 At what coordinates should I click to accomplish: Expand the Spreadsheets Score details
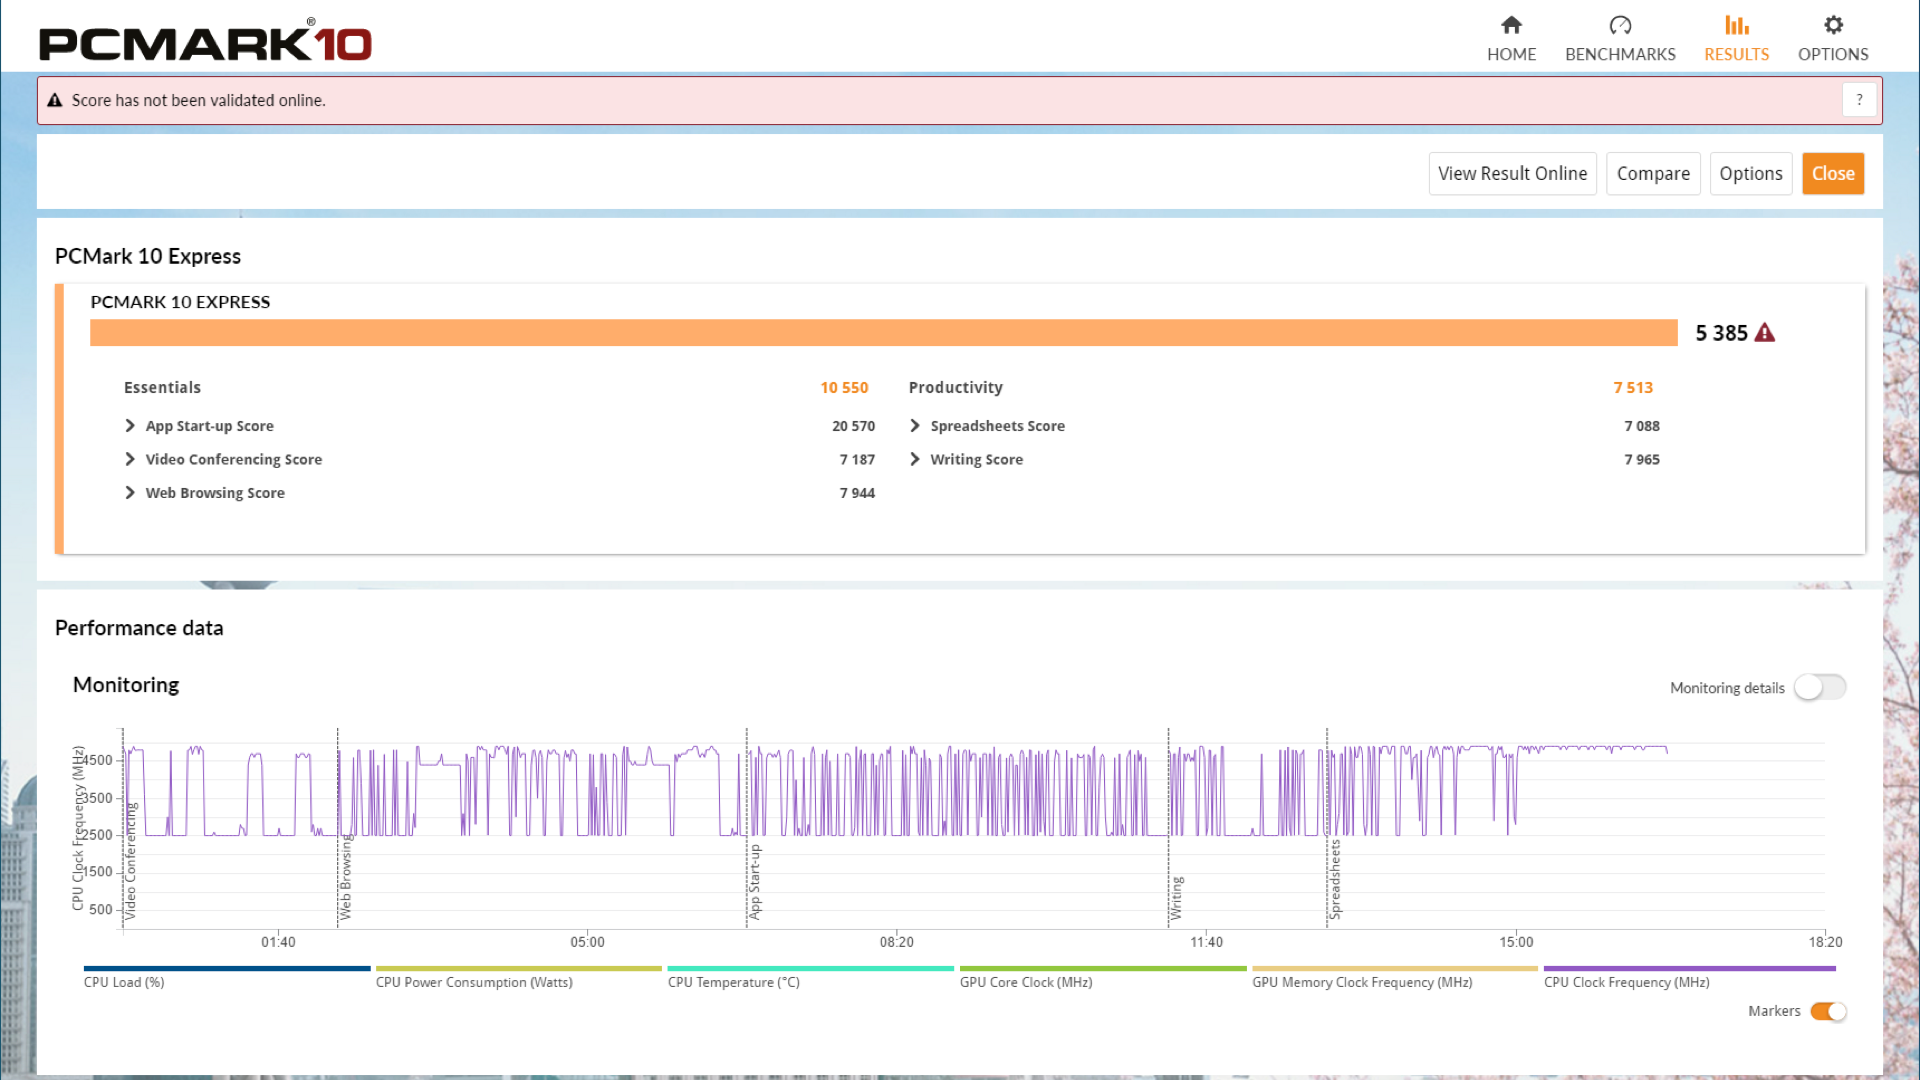tap(914, 425)
